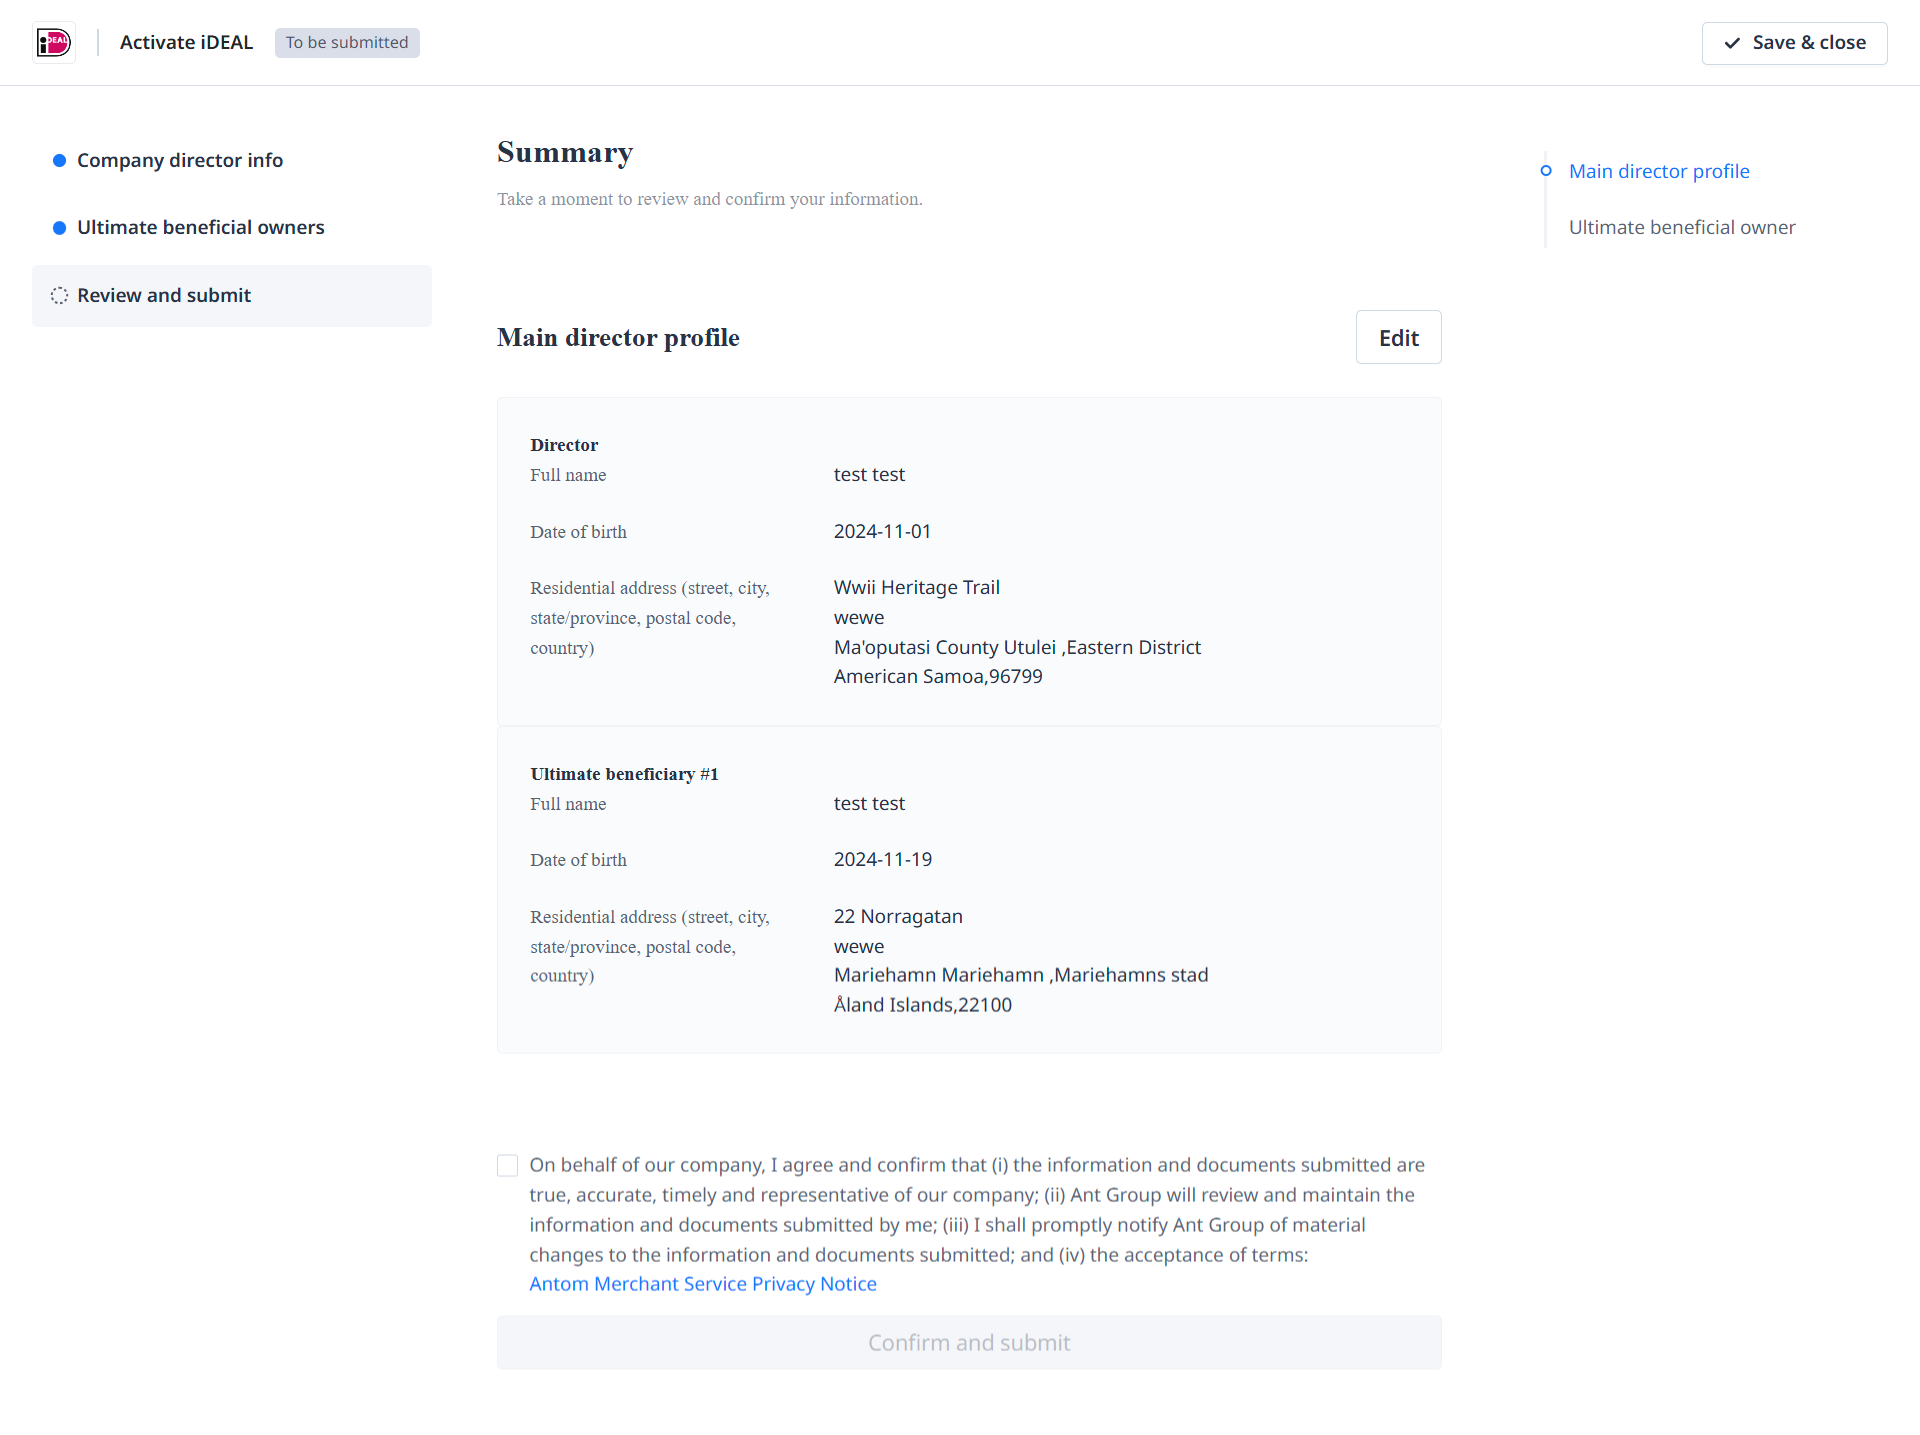This screenshot has height=1435, width=1920.
Task: Open the Company director info step
Action: click(180, 161)
